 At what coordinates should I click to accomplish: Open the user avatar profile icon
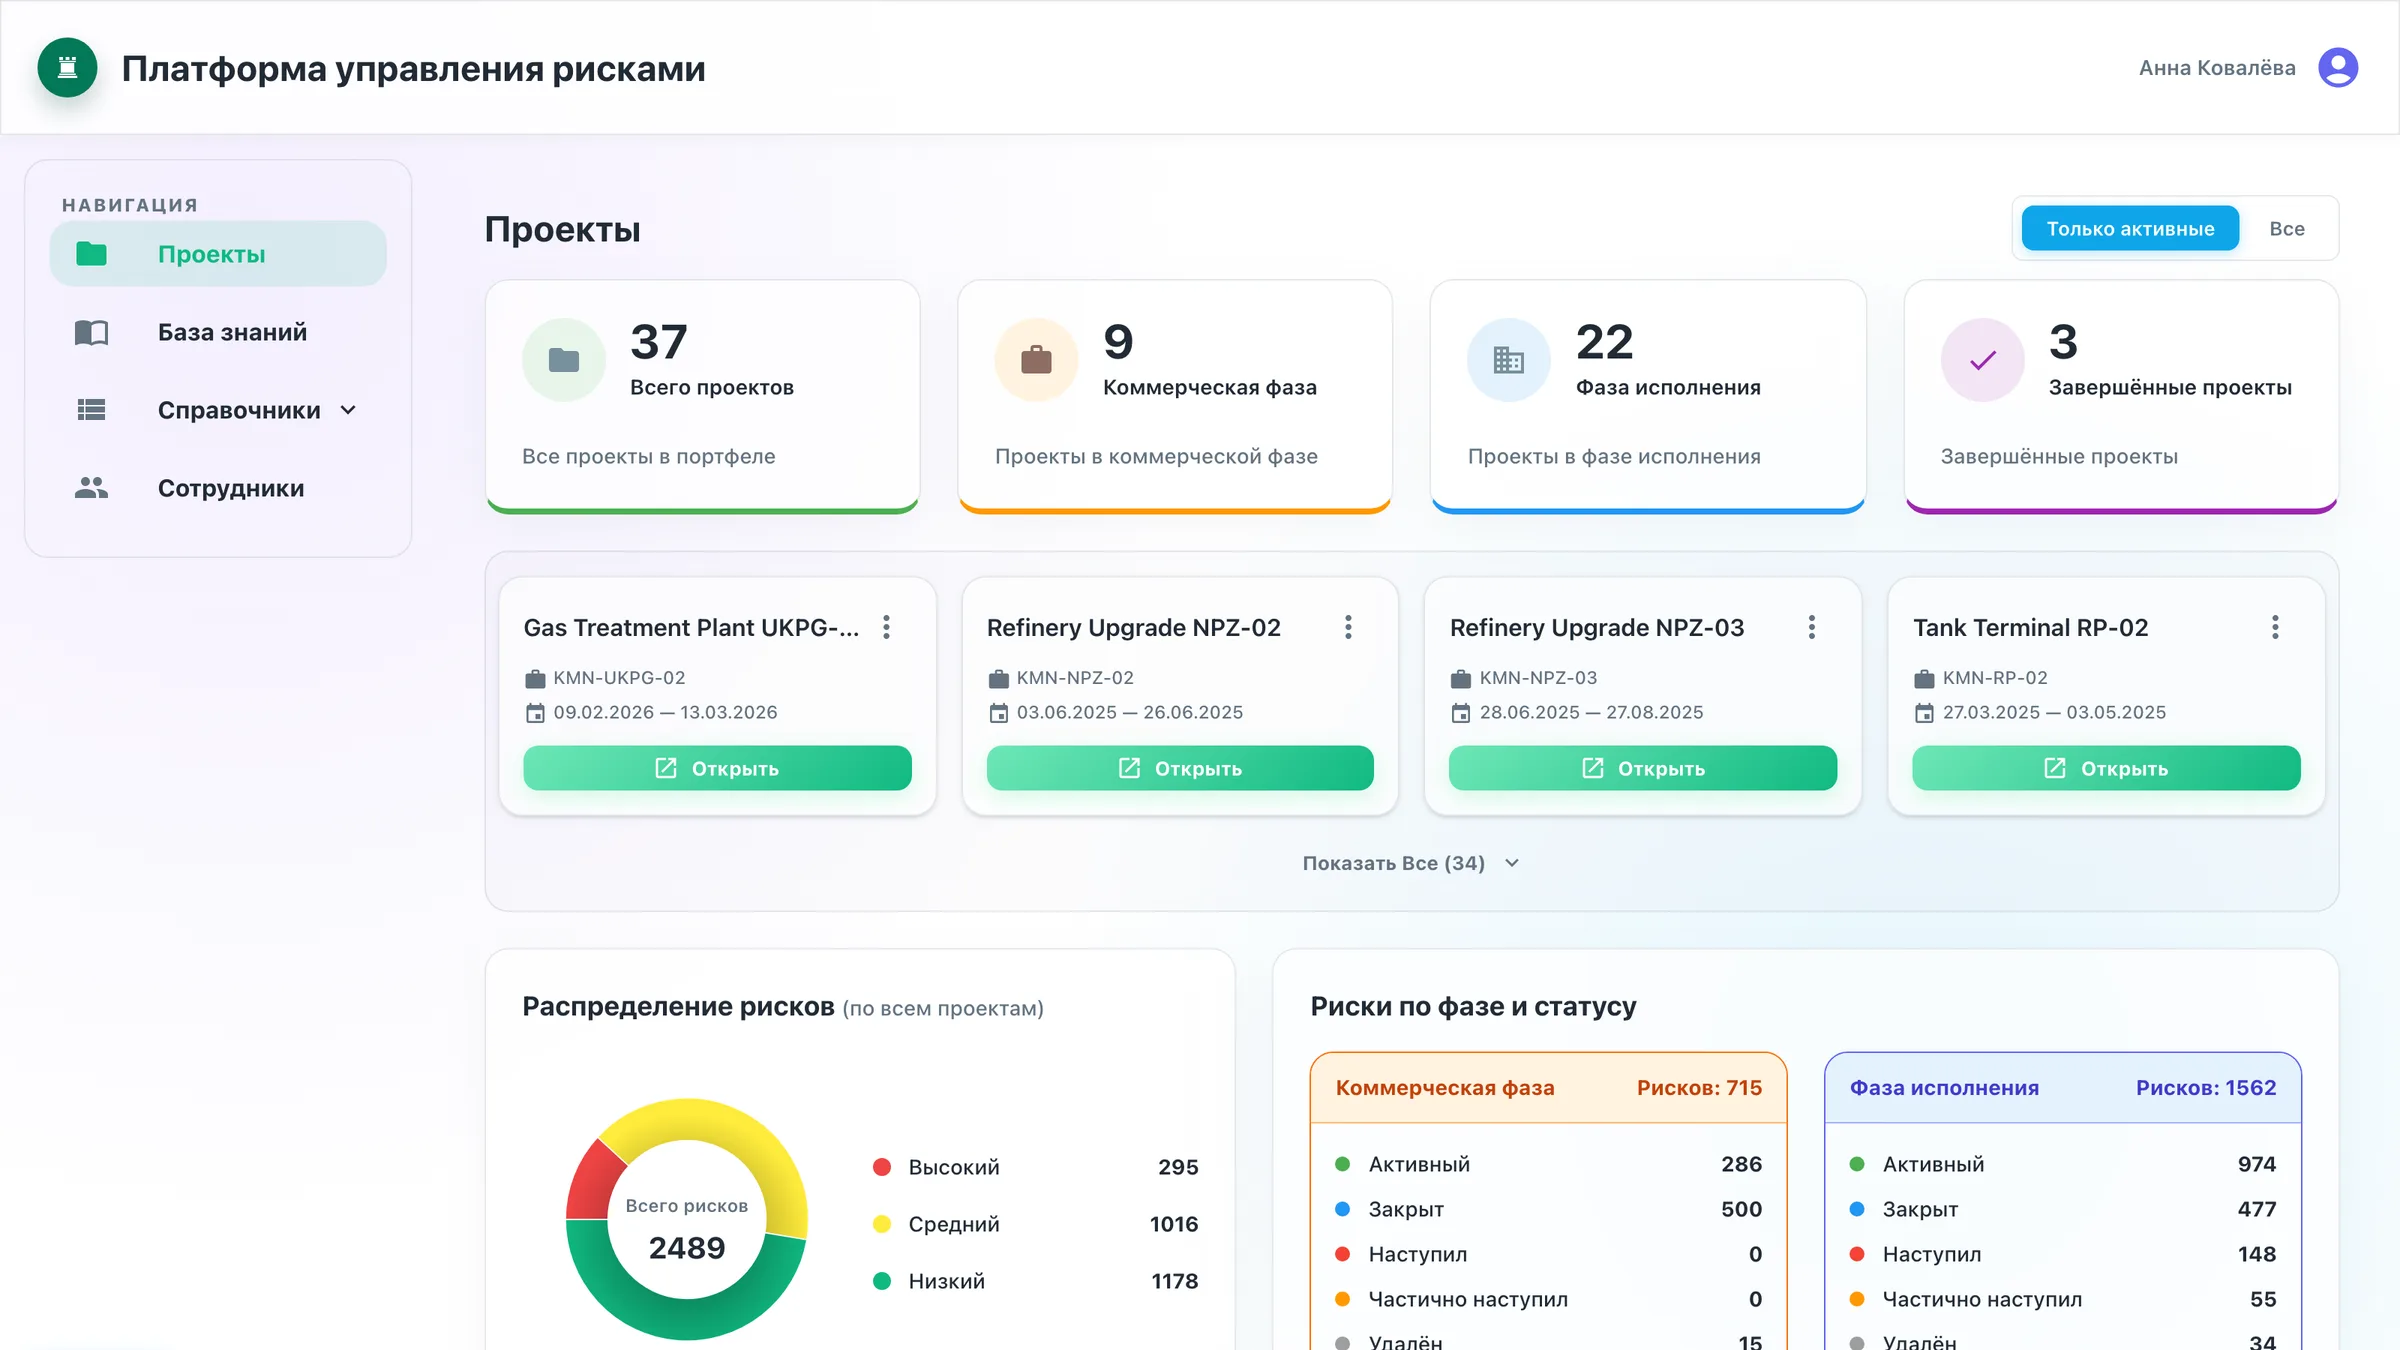click(x=2338, y=68)
